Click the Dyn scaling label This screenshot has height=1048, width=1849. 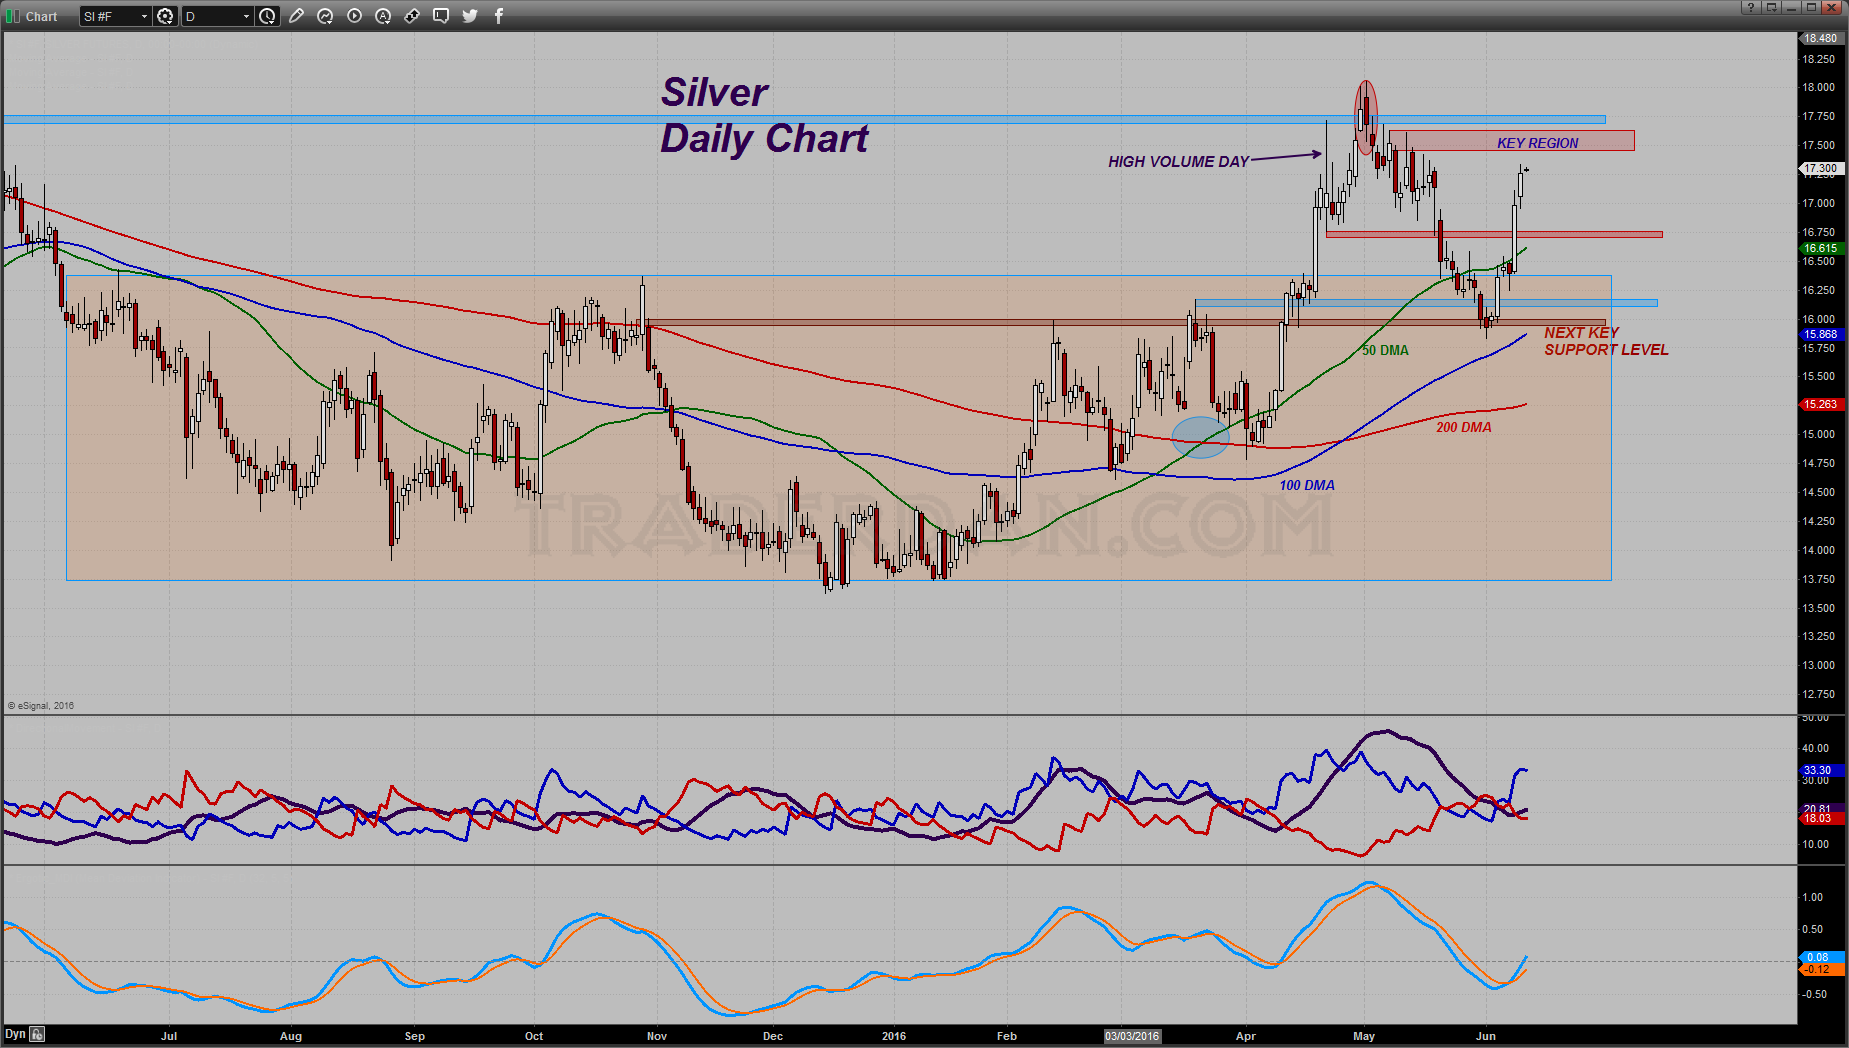click(x=15, y=1034)
